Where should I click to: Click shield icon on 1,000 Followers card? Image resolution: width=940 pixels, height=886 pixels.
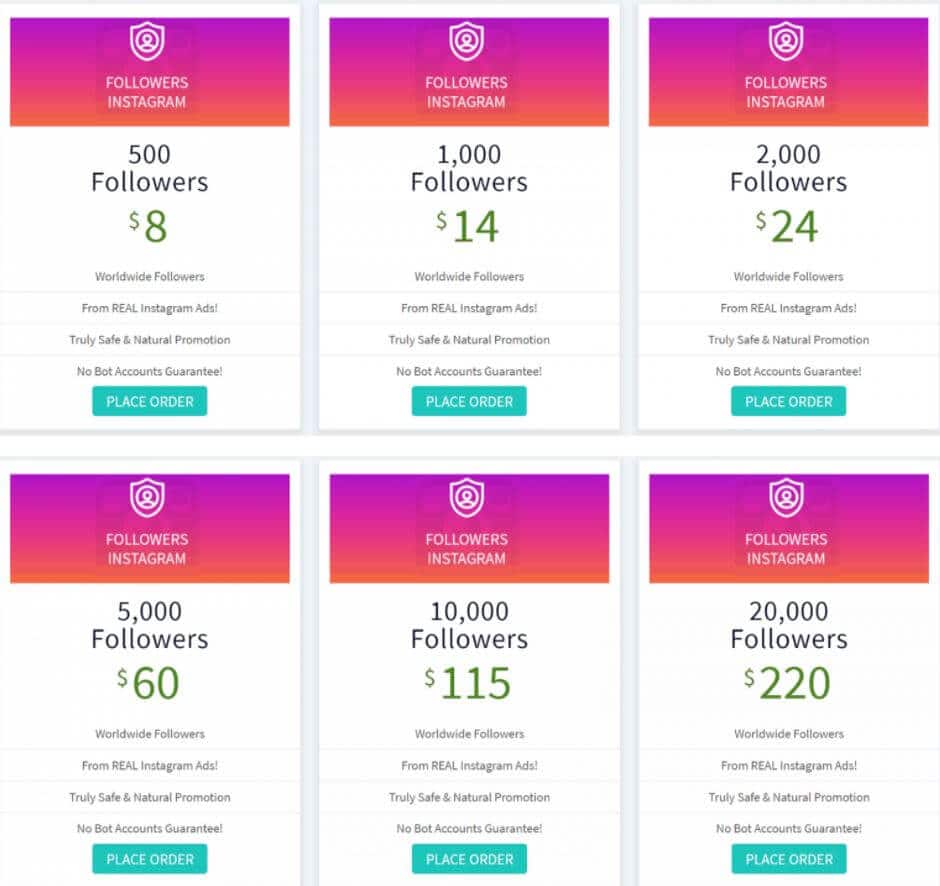tap(466, 41)
